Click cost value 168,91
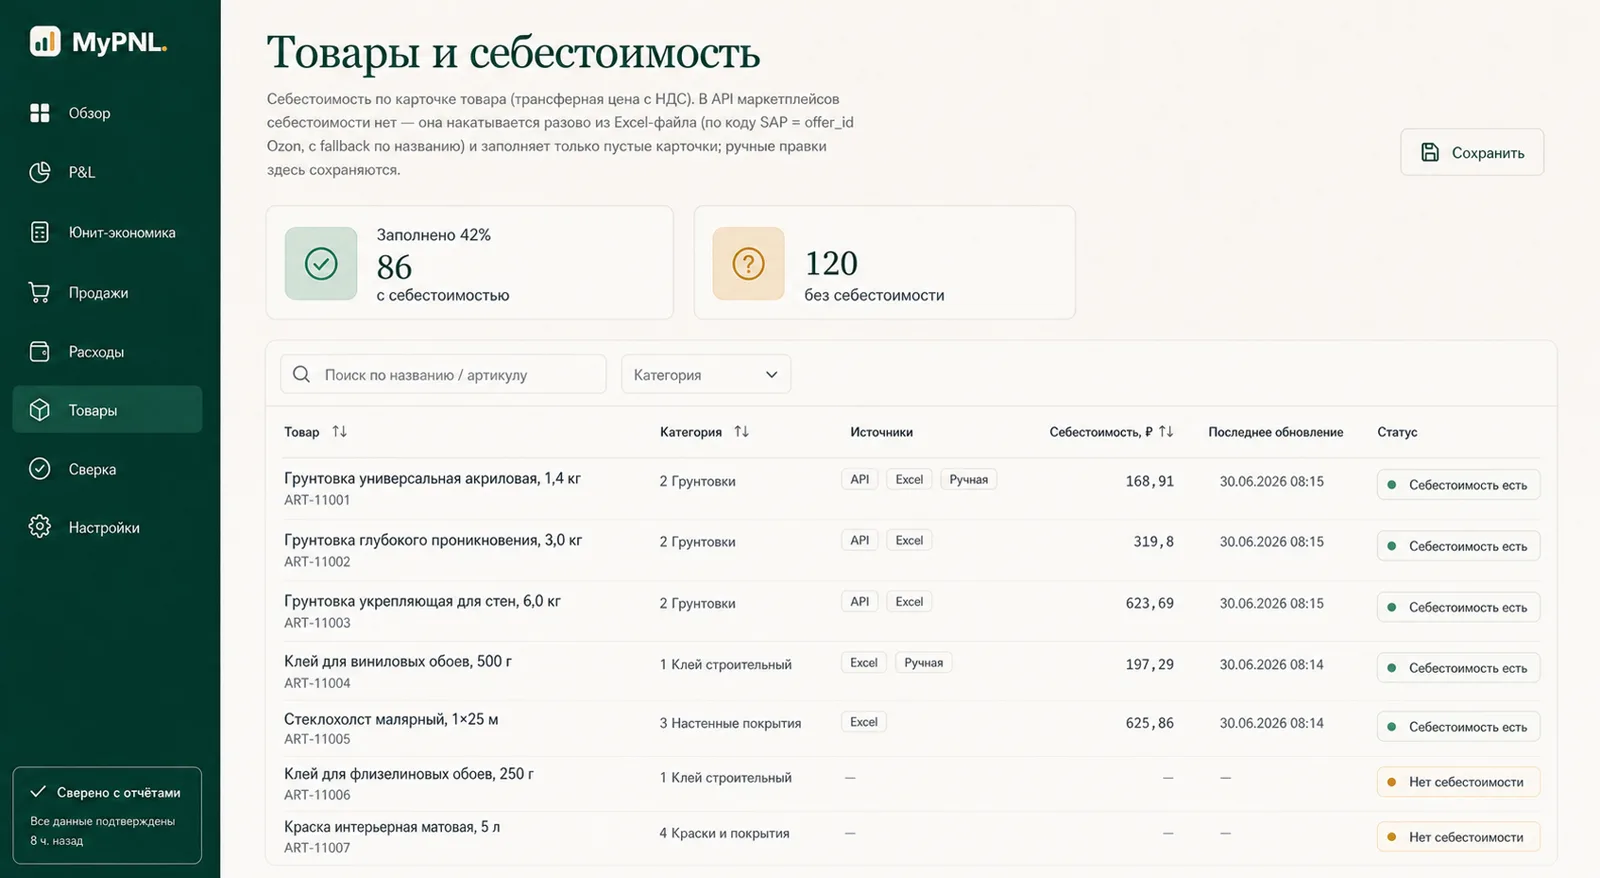The height and width of the screenshot is (878, 1600). [x=1149, y=481]
